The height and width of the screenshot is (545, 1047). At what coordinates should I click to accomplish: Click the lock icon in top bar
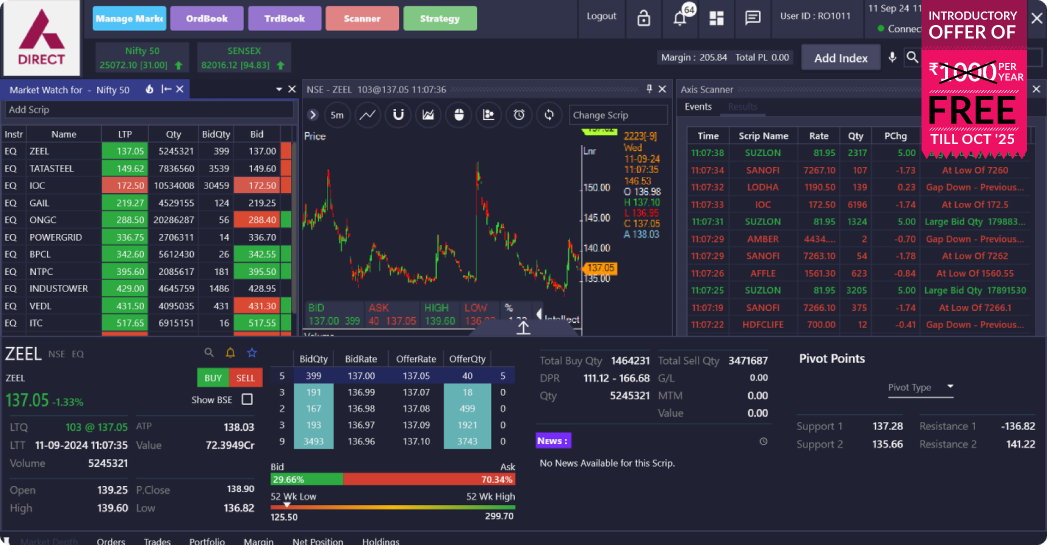643,18
